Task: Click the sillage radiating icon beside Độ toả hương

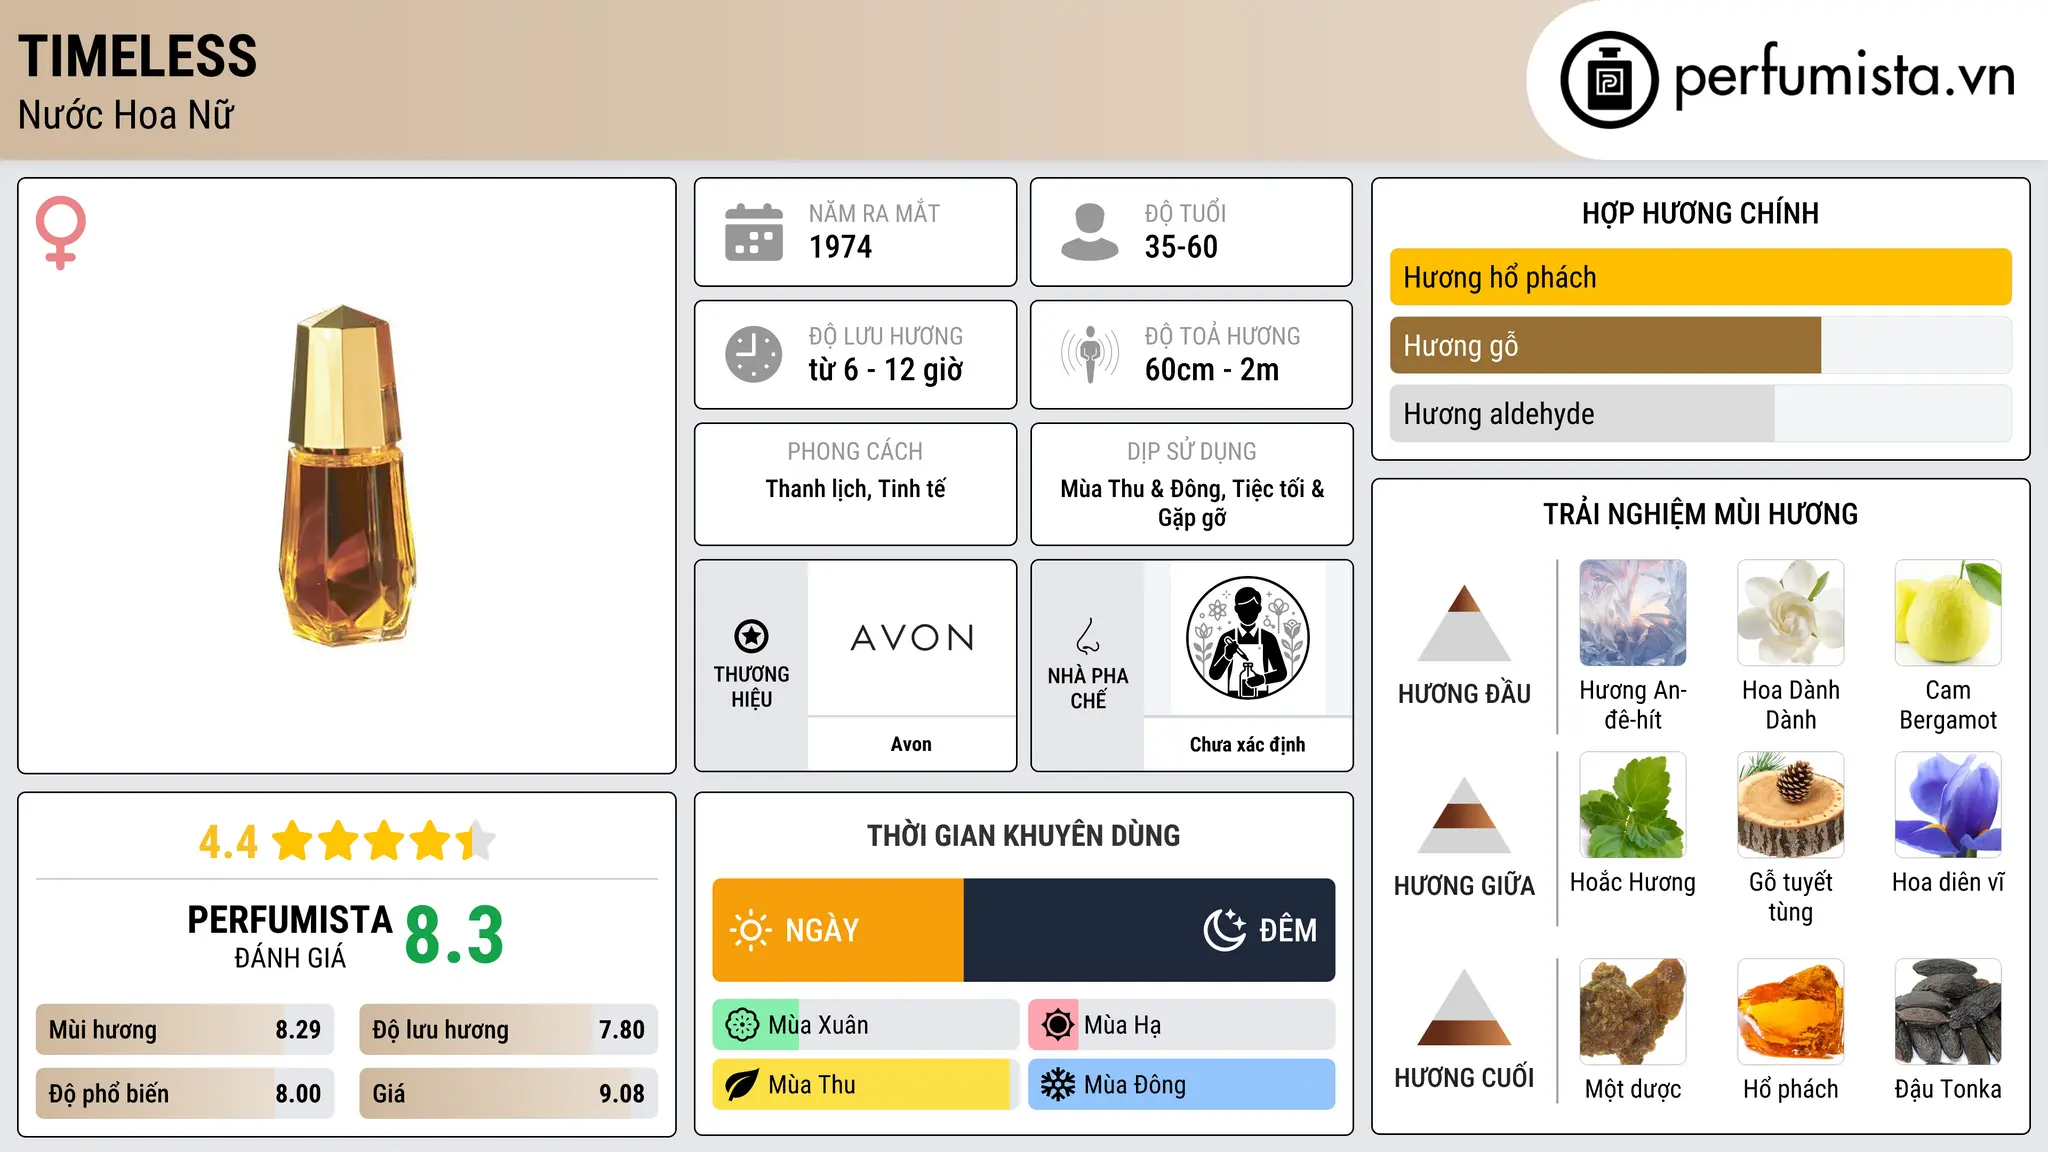Action: [x=1089, y=354]
